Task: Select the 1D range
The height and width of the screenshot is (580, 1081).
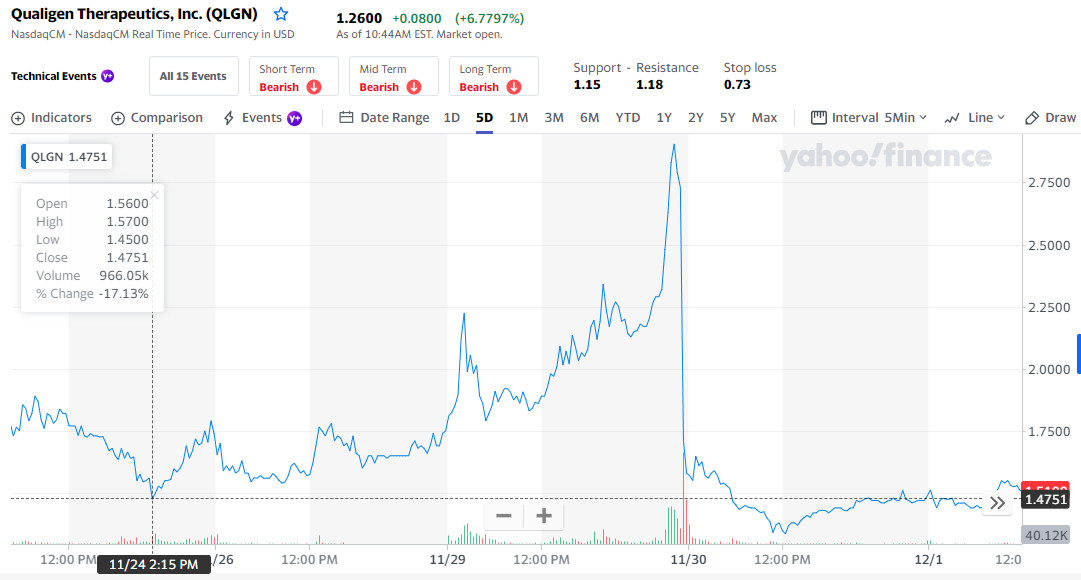Action: click(x=452, y=118)
